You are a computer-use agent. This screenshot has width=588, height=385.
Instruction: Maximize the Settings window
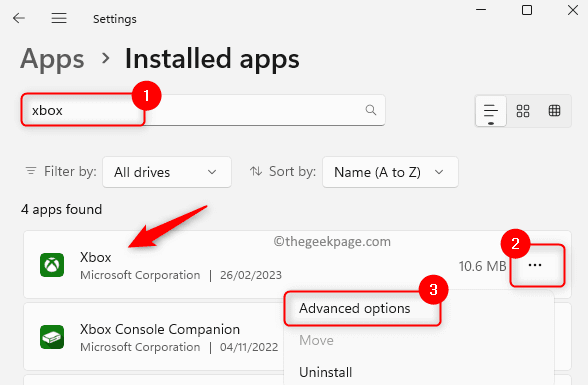[x=527, y=10]
